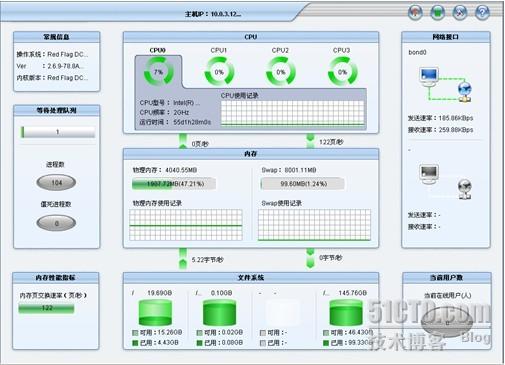Click the host IP 10.0.3.12 title
The height and width of the screenshot is (365, 505).
click(213, 14)
